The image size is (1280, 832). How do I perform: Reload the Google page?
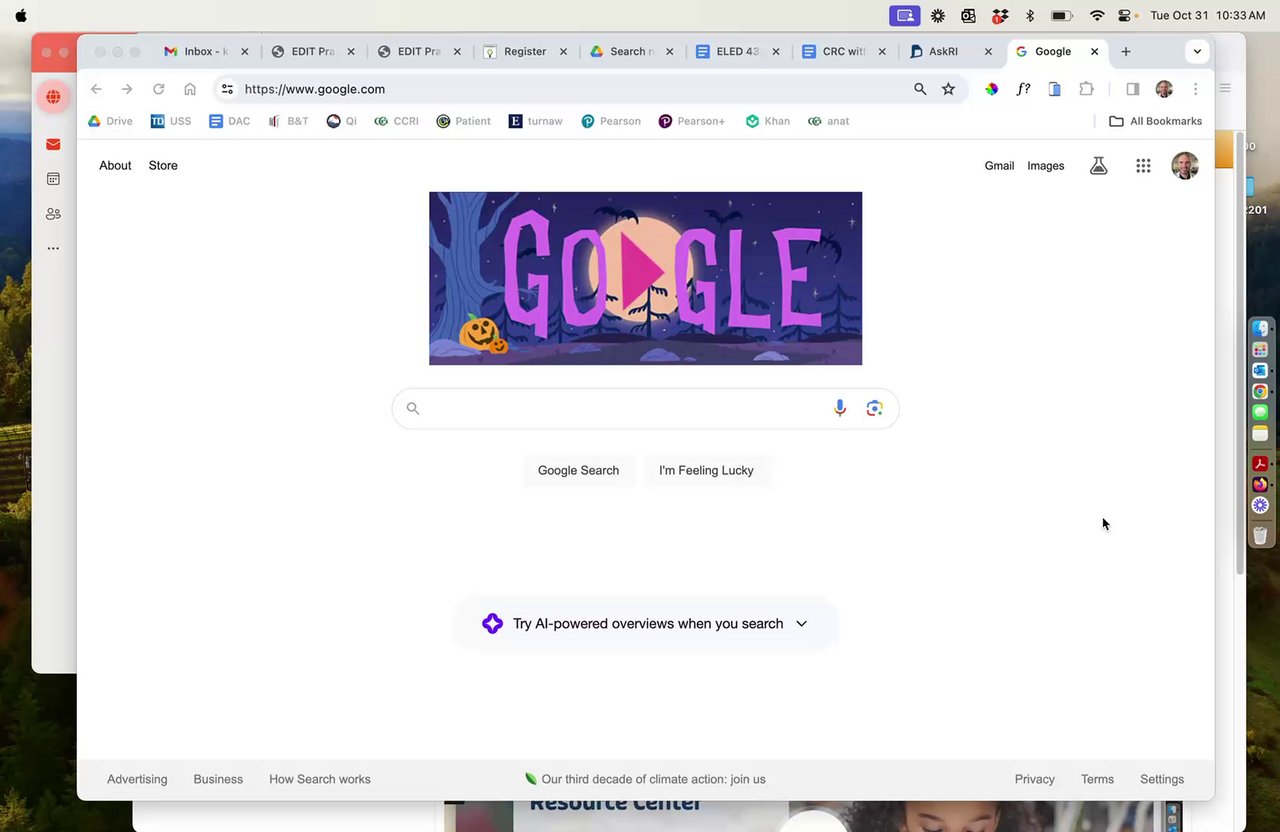[x=158, y=89]
